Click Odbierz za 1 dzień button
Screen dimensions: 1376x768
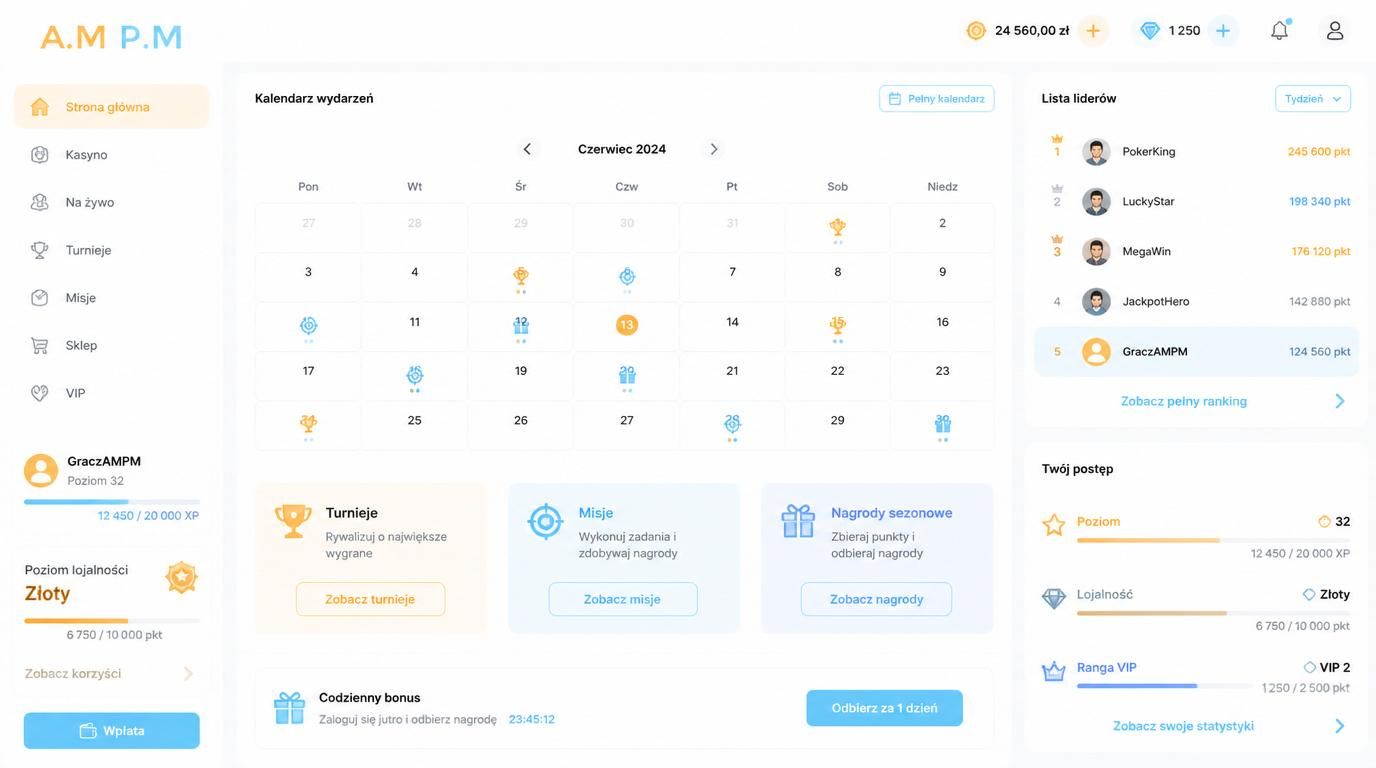tap(885, 708)
